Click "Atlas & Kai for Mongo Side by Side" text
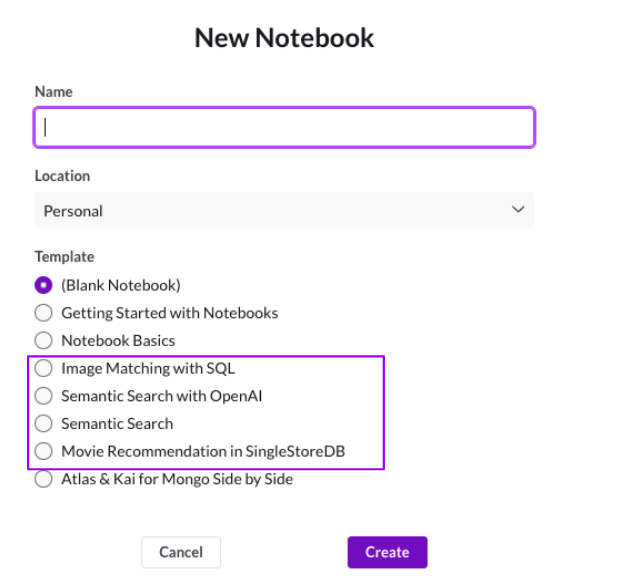Image resolution: width=640 pixels, height=585 pixels. 177,479
